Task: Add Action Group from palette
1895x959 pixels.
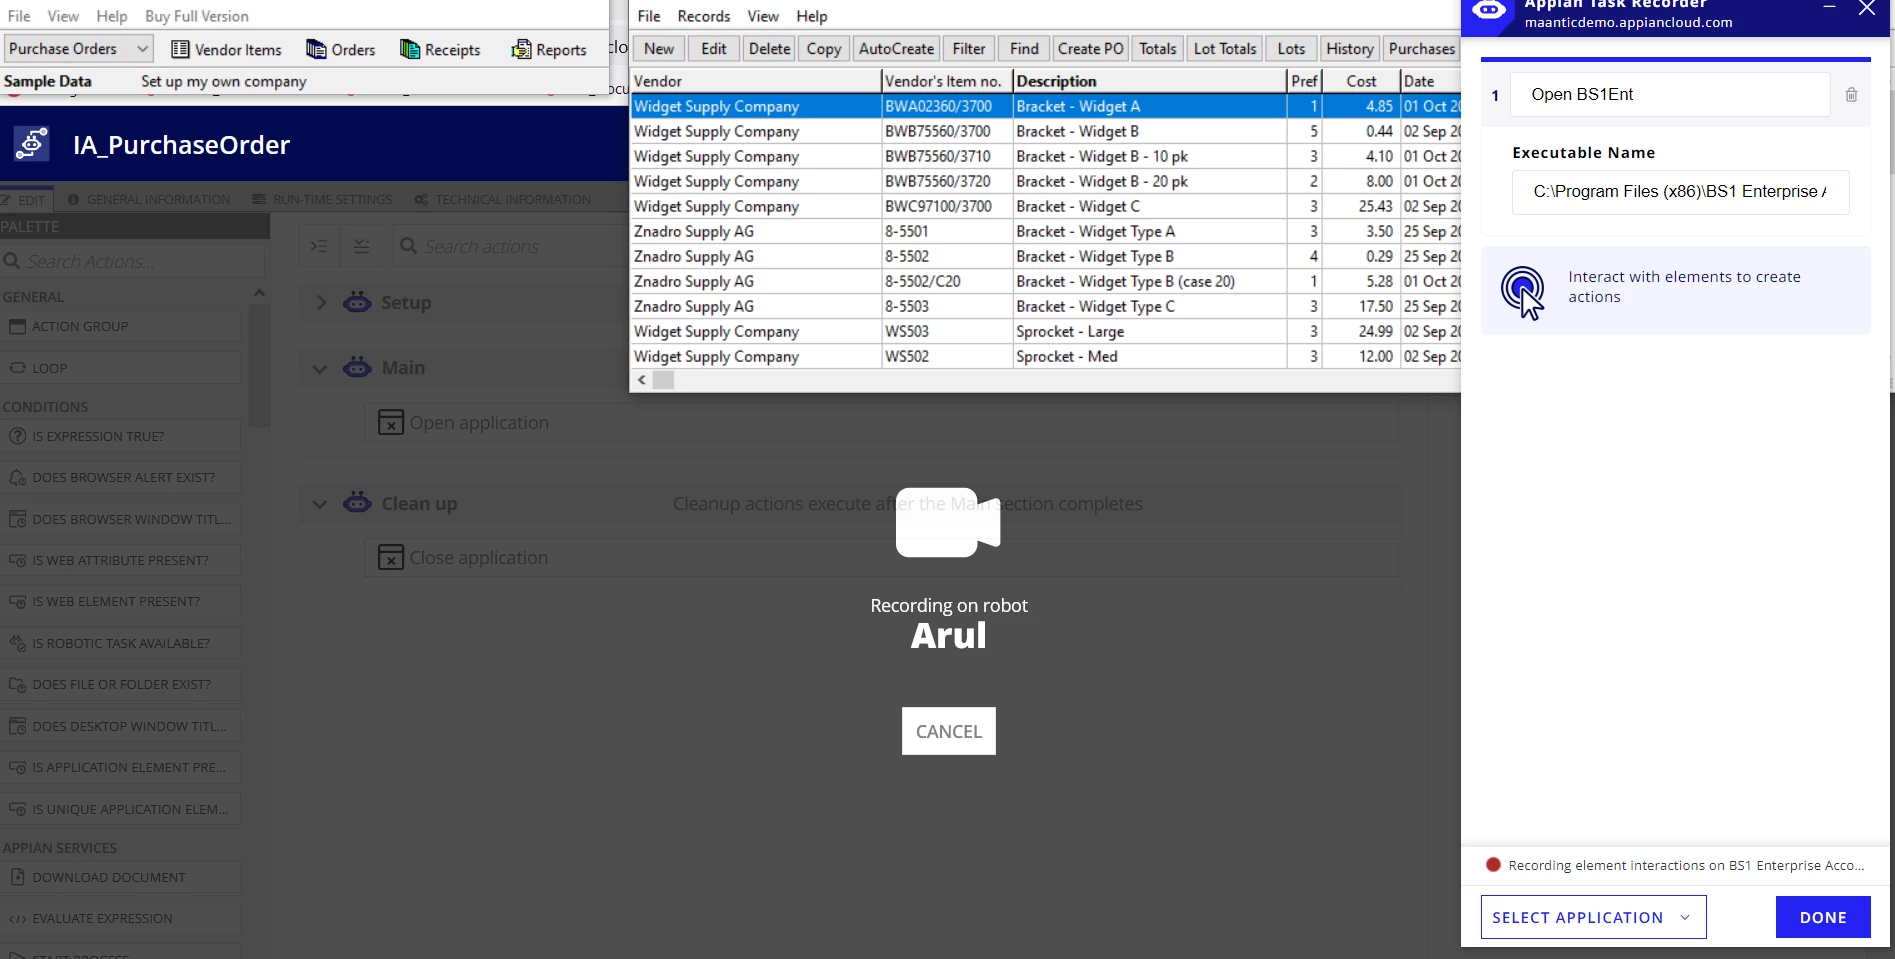Action: 120,326
